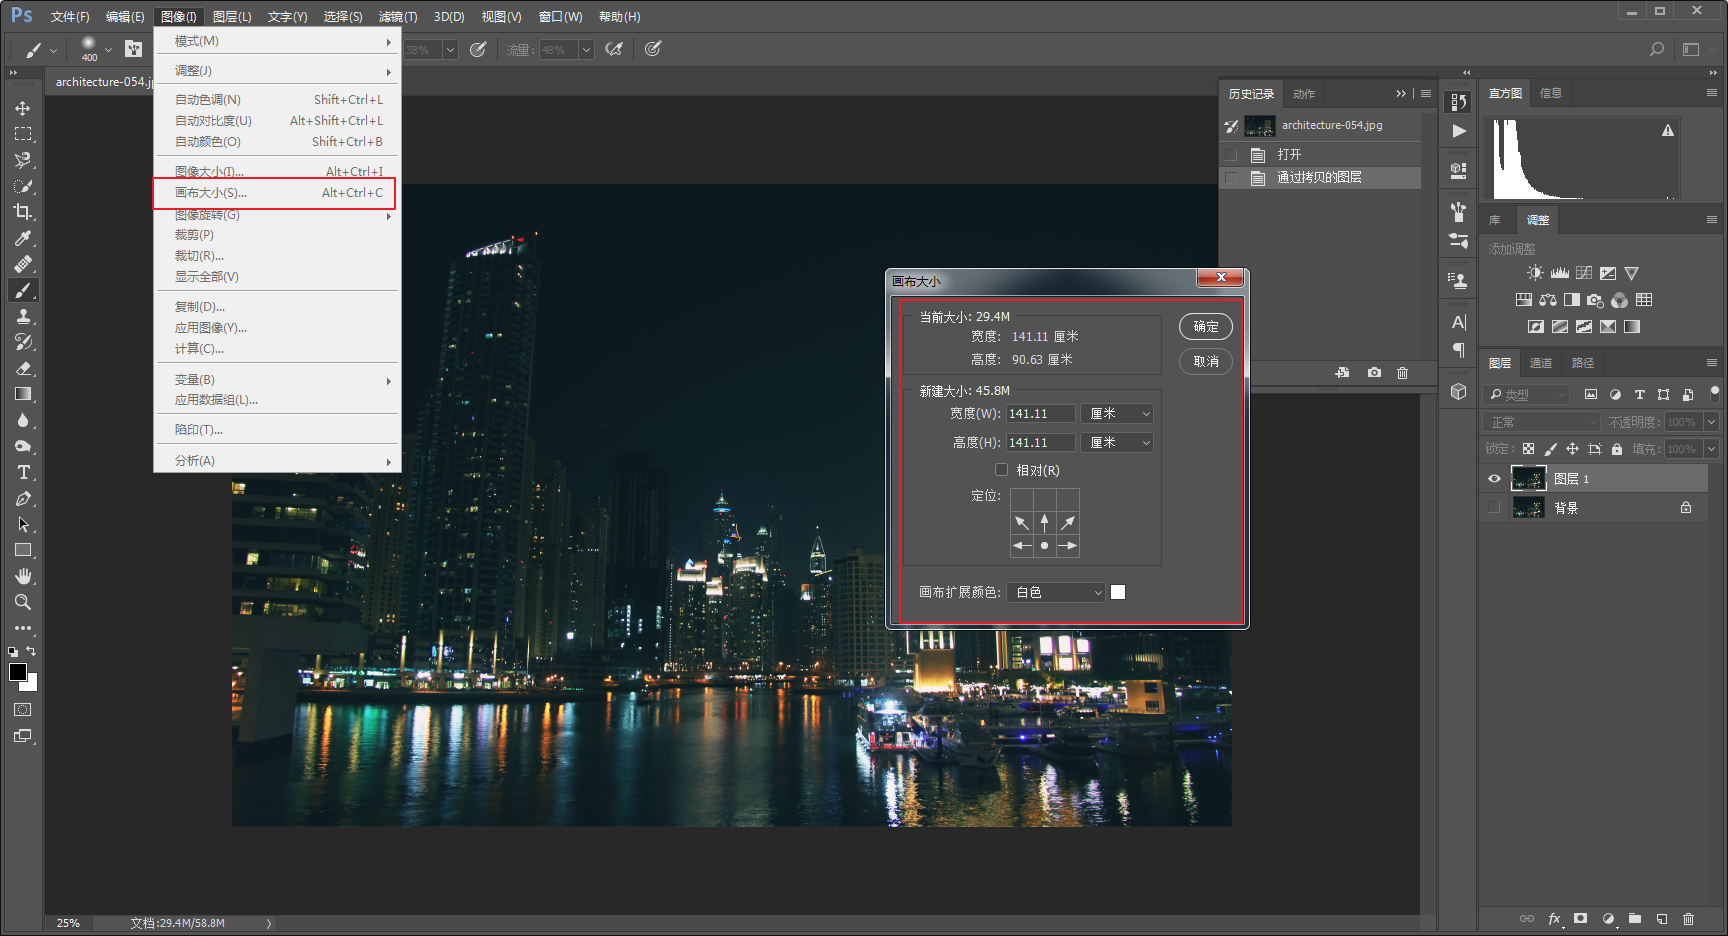
Task: Select the Path Selection tool
Action: (x=23, y=524)
